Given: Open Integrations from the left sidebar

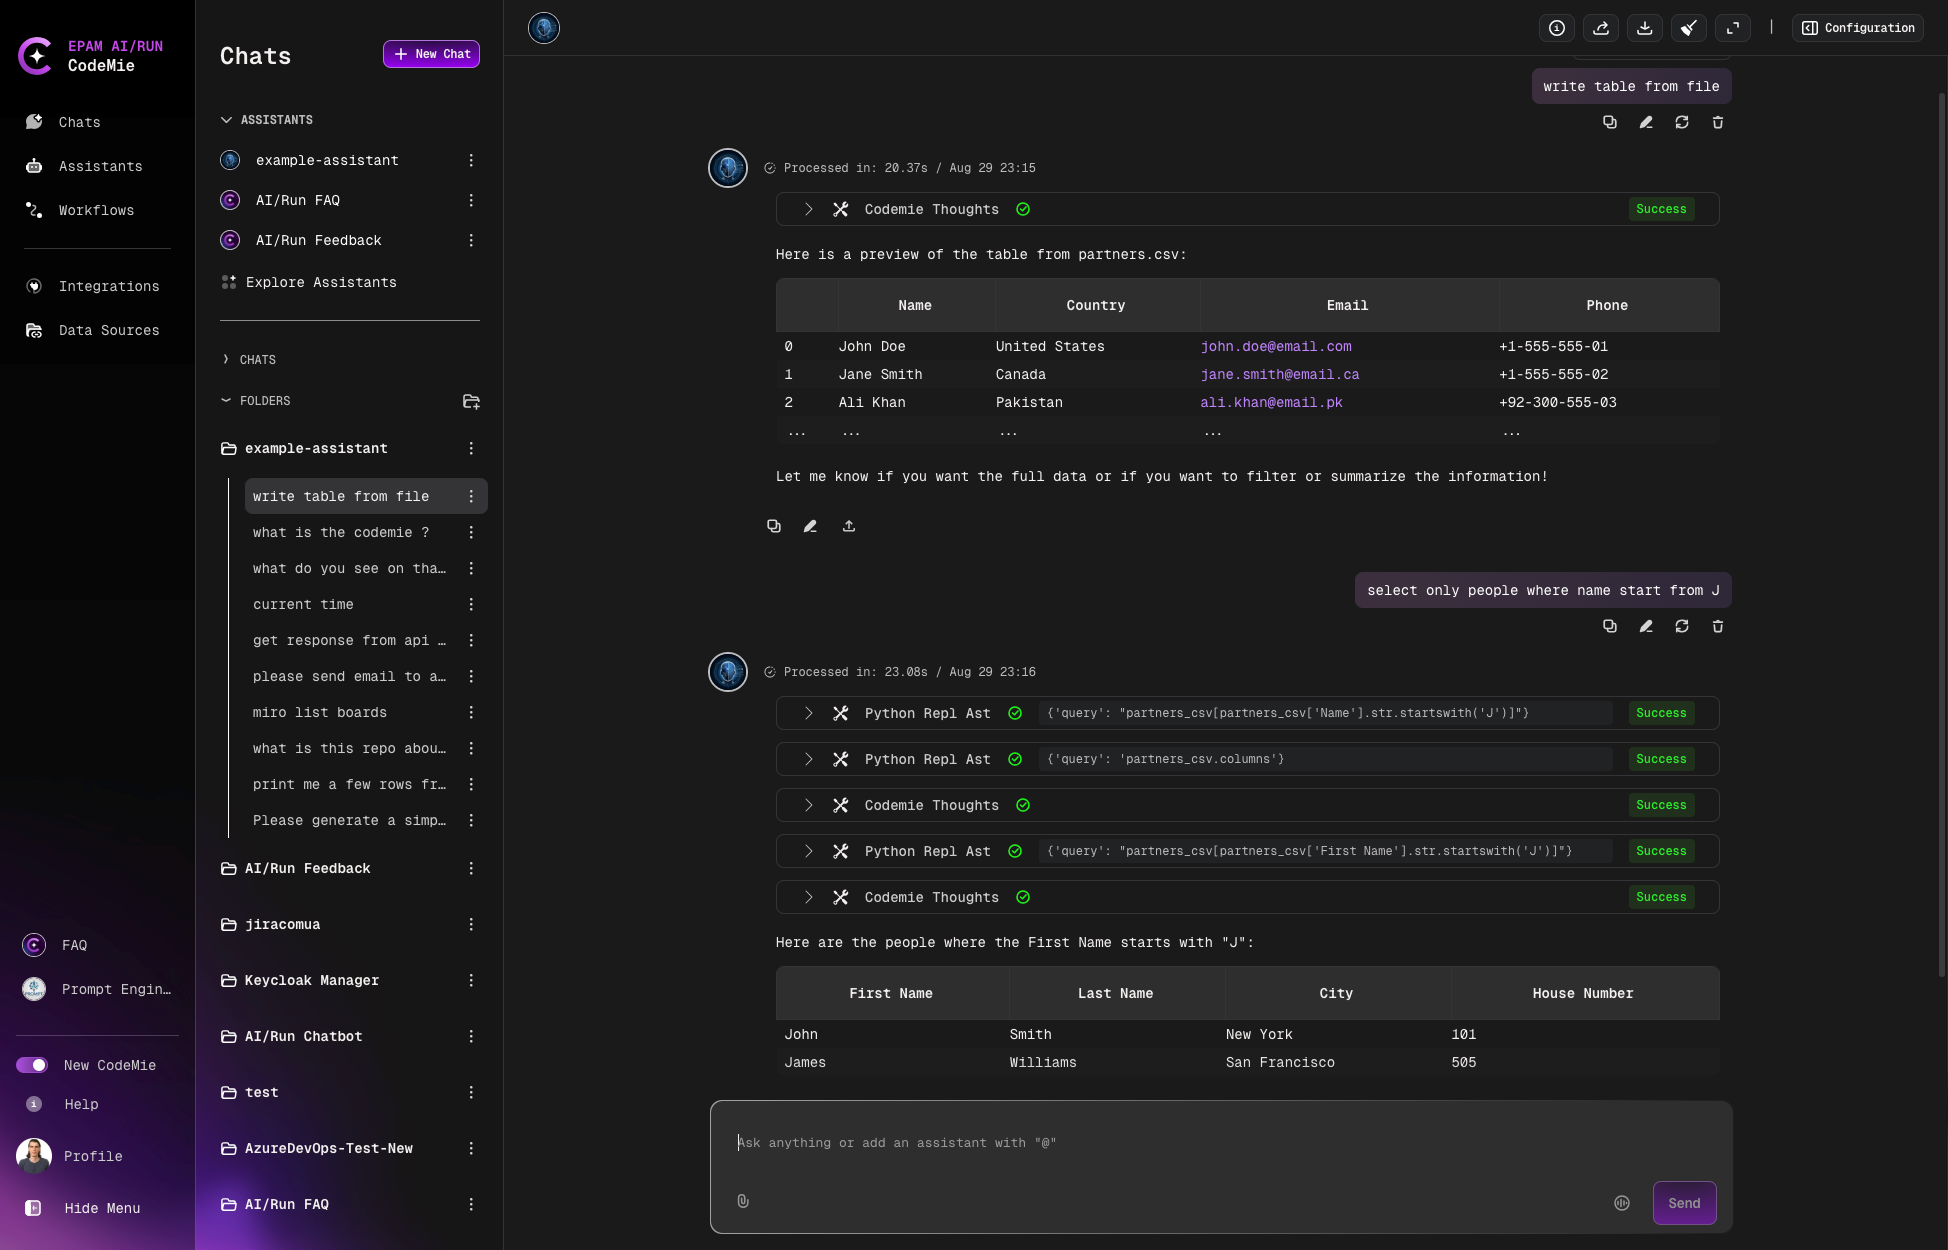Looking at the screenshot, I should coord(109,286).
